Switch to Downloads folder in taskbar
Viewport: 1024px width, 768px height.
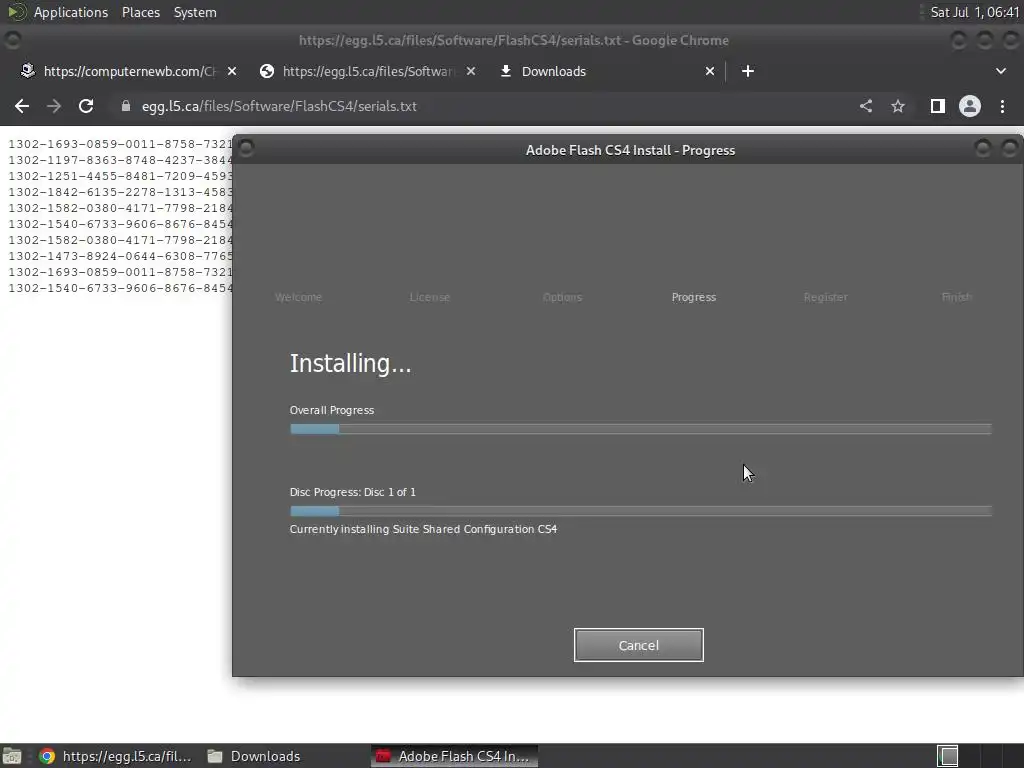pyautogui.click(x=254, y=756)
